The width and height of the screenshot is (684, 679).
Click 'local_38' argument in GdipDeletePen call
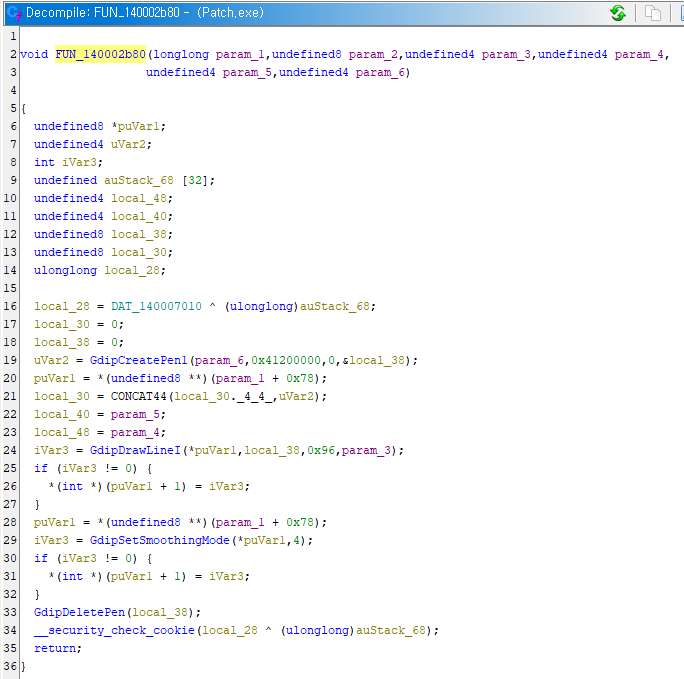(x=160, y=613)
